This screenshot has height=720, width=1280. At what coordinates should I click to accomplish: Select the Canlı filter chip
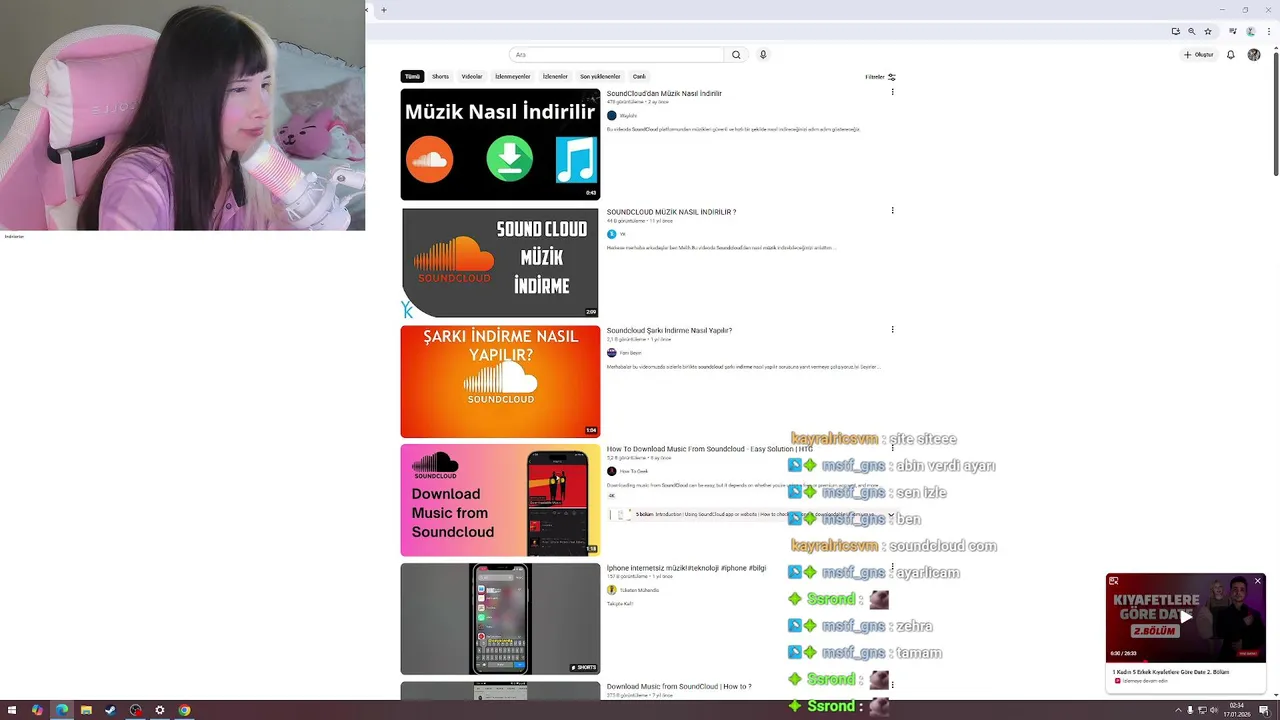tap(639, 77)
